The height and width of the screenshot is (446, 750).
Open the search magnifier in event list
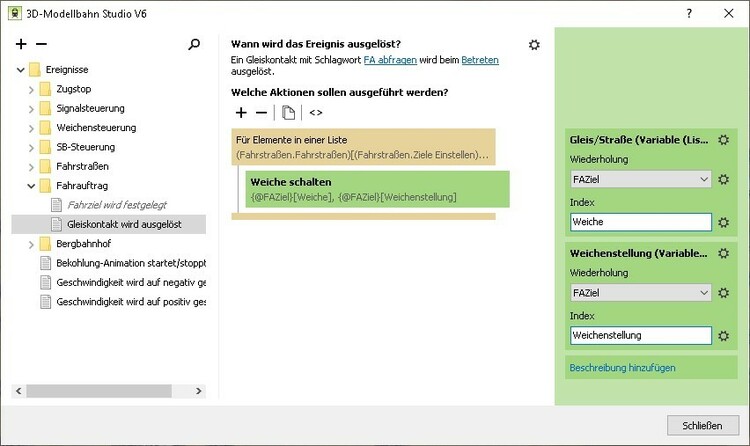pyautogui.click(x=194, y=45)
